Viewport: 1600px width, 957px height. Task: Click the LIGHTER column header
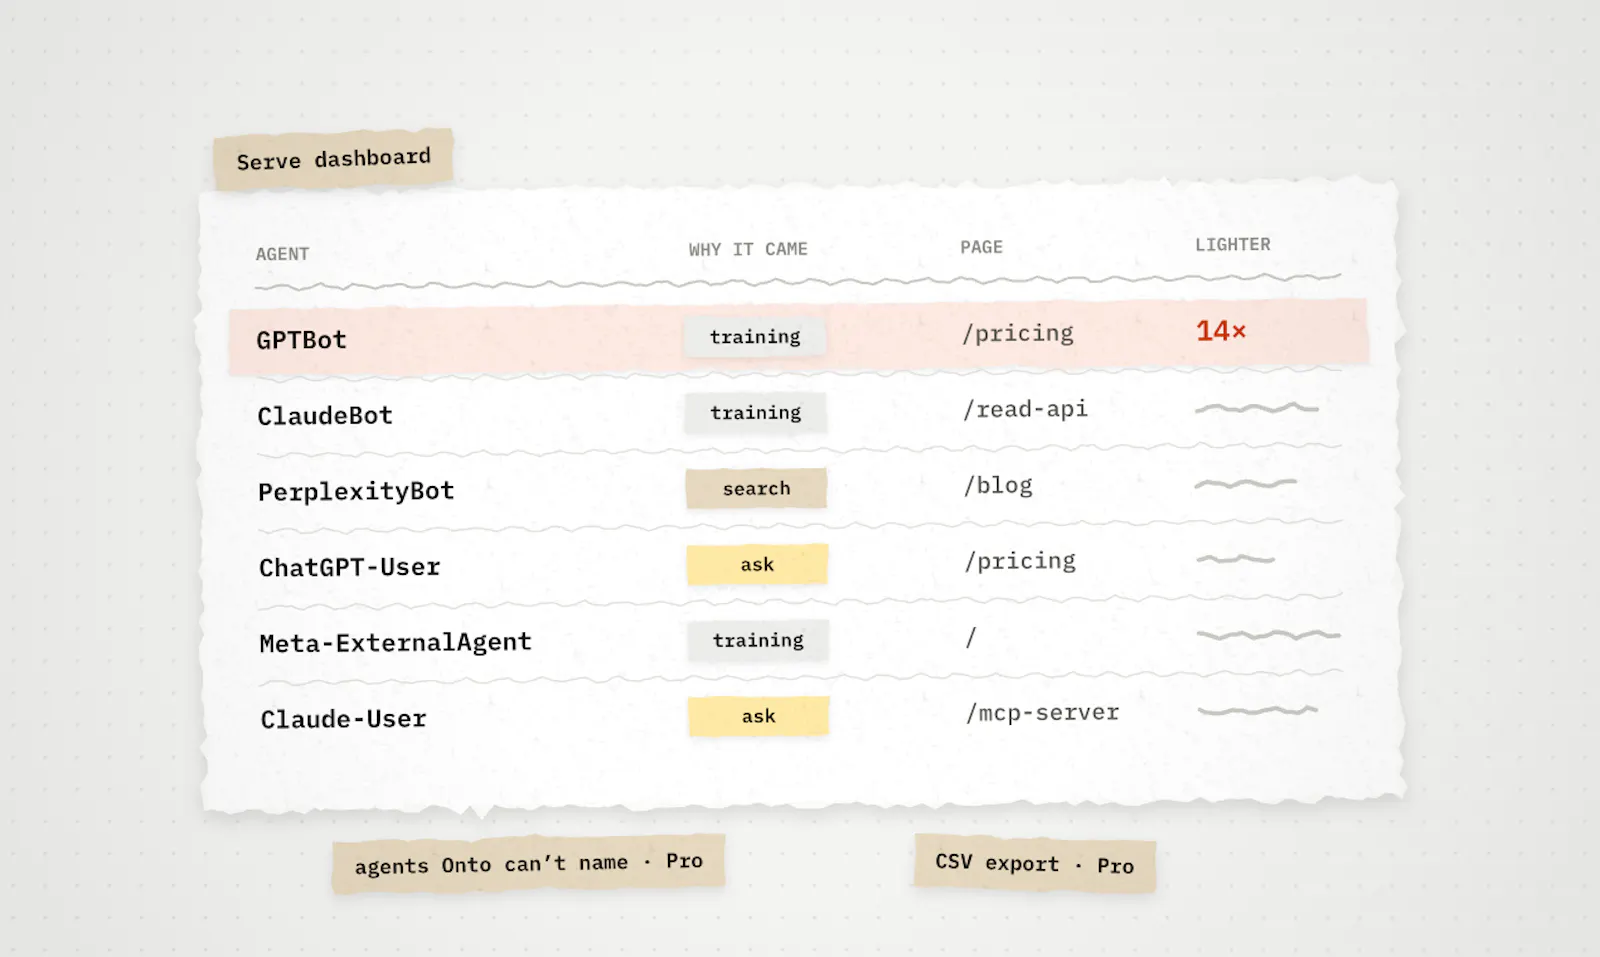coord(1233,245)
